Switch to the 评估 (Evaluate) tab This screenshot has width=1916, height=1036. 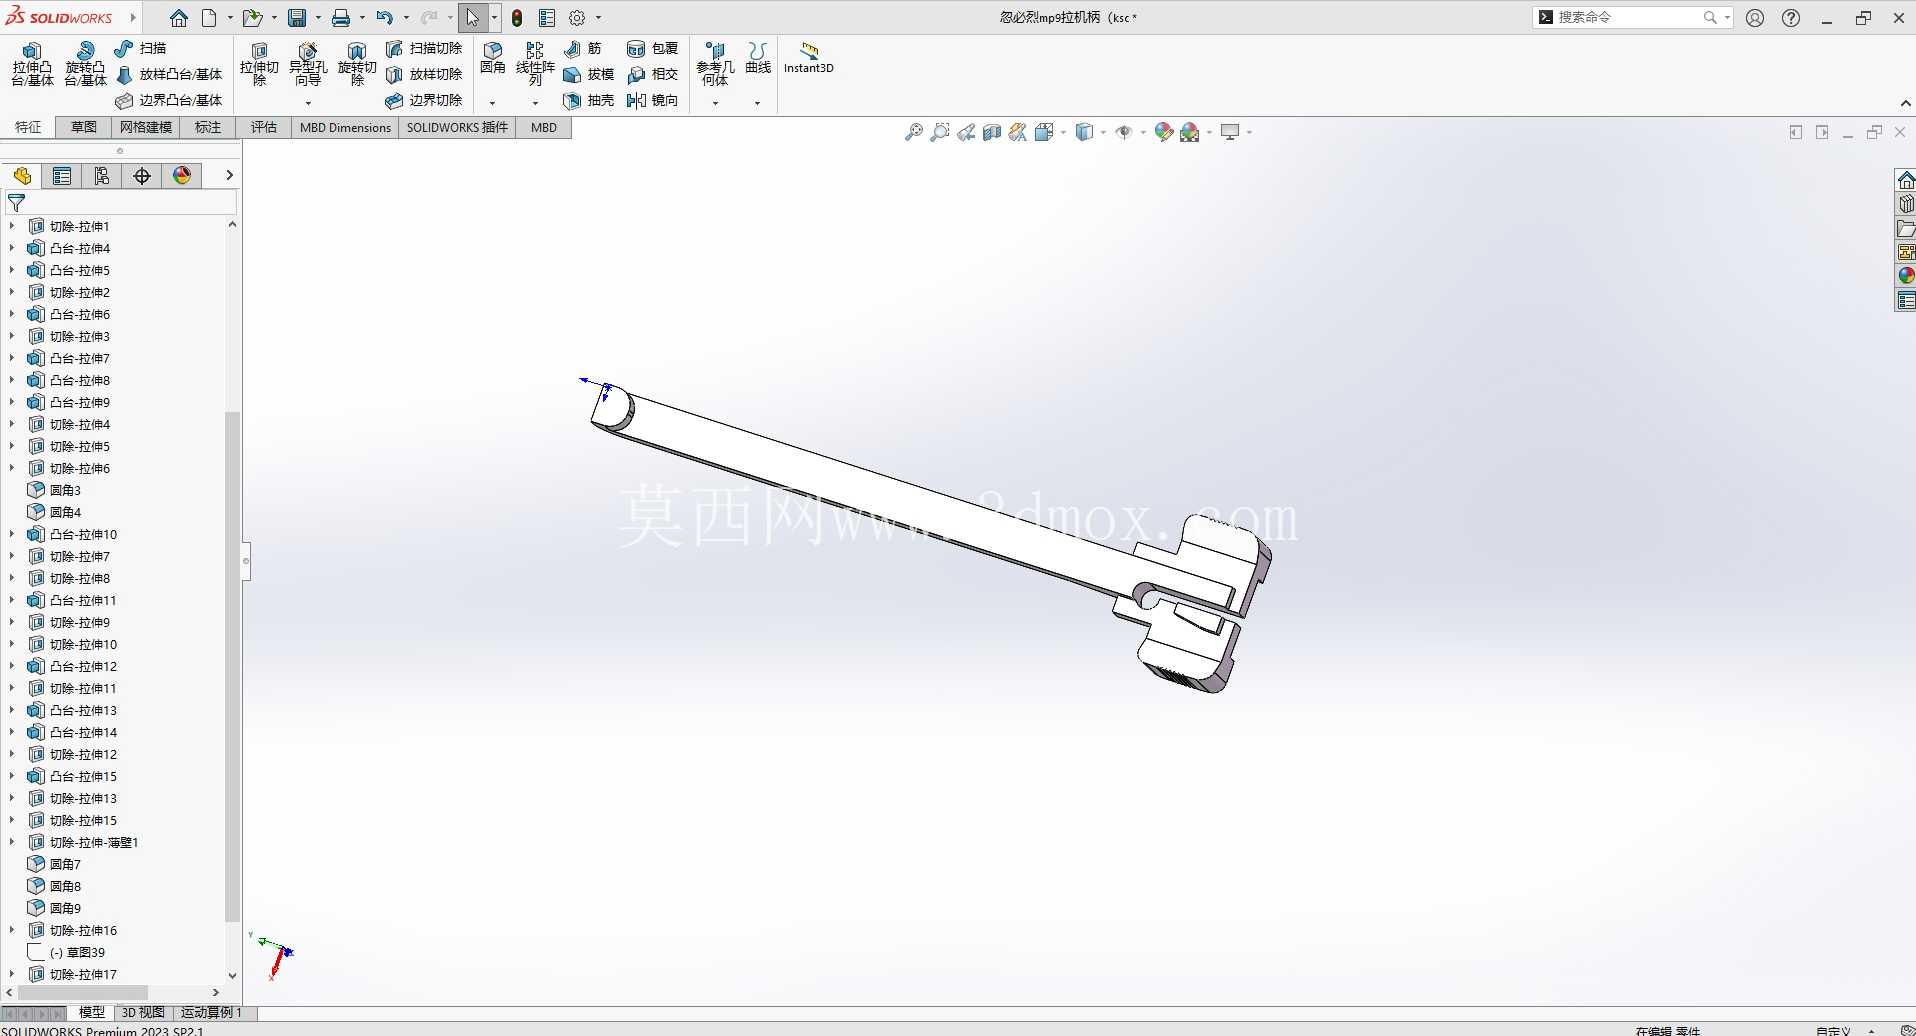point(264,127)
